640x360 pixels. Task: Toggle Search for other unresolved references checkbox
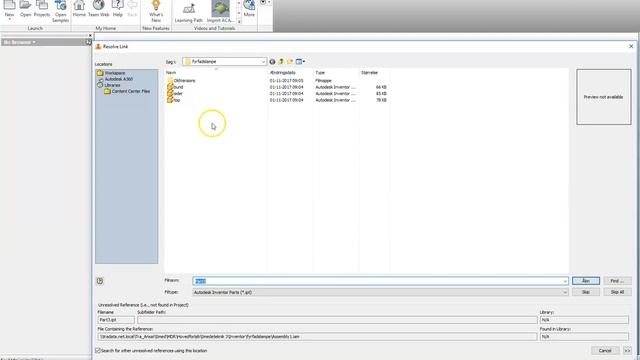click(x=98, y=351)
